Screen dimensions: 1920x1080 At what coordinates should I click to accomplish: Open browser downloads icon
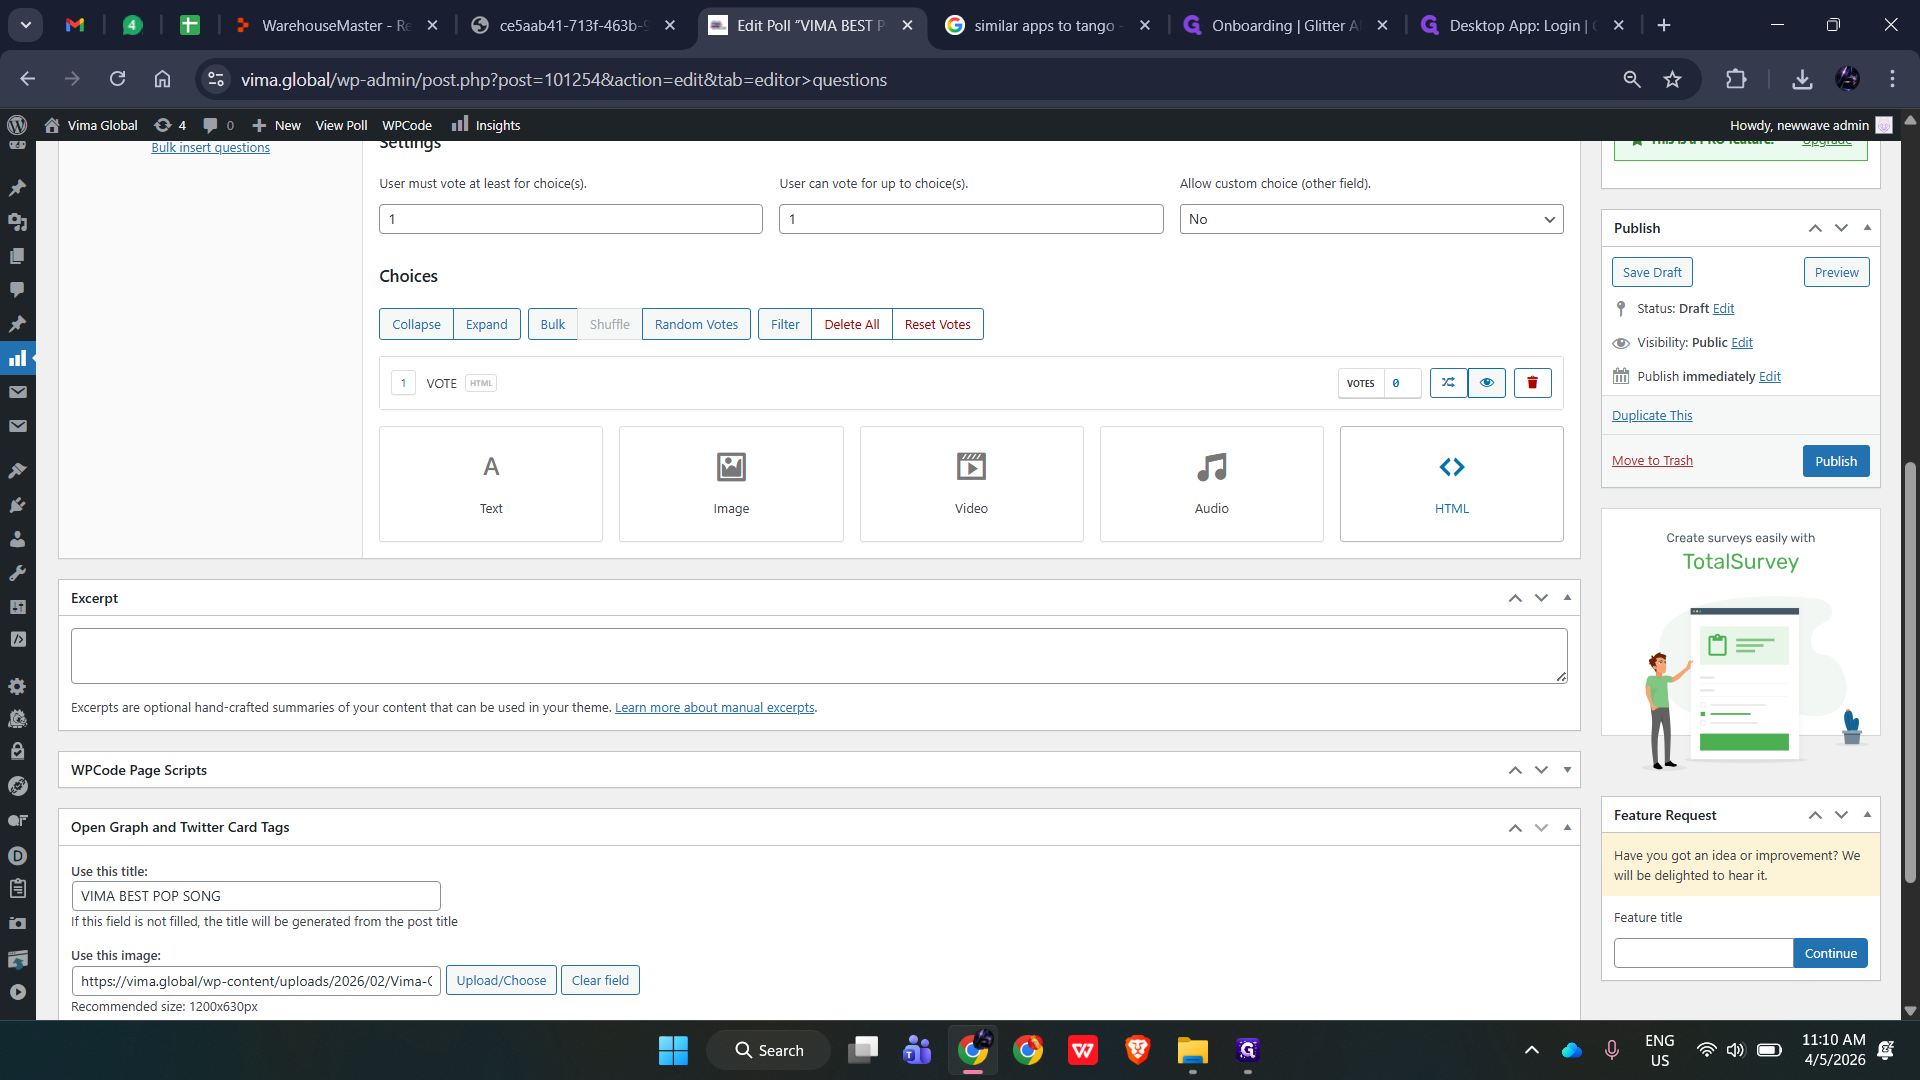(1802, 79)
